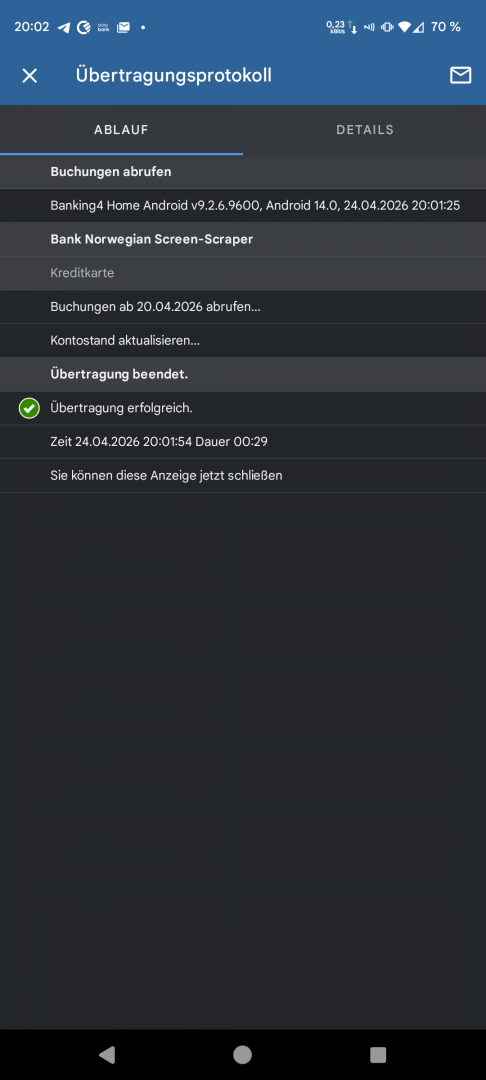
Task: Select 'Bank Norwegian Screen-Scraper' row
Action: tap(243, 240)
